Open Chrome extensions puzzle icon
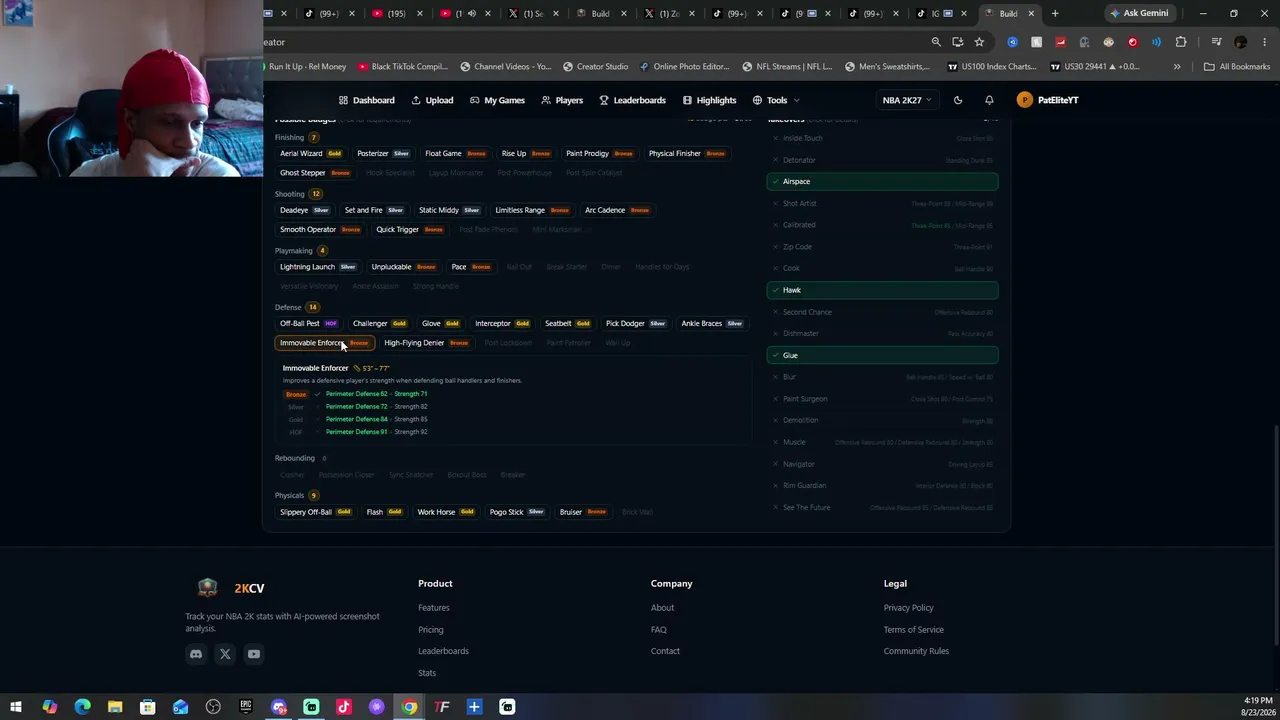This screenshot has height=720, width=1280. click(1181, 42)
